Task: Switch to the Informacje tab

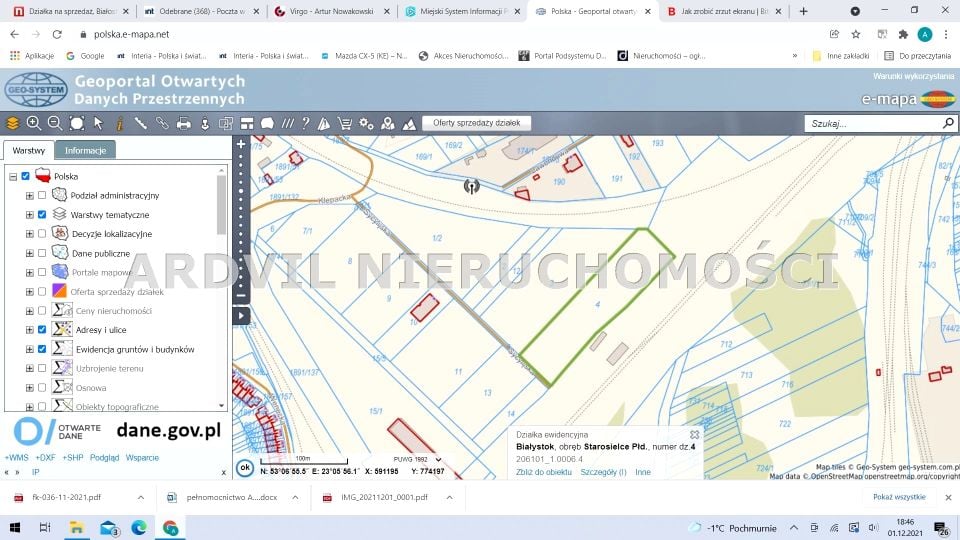Action: pyautogui.click(x=86, y=150)
